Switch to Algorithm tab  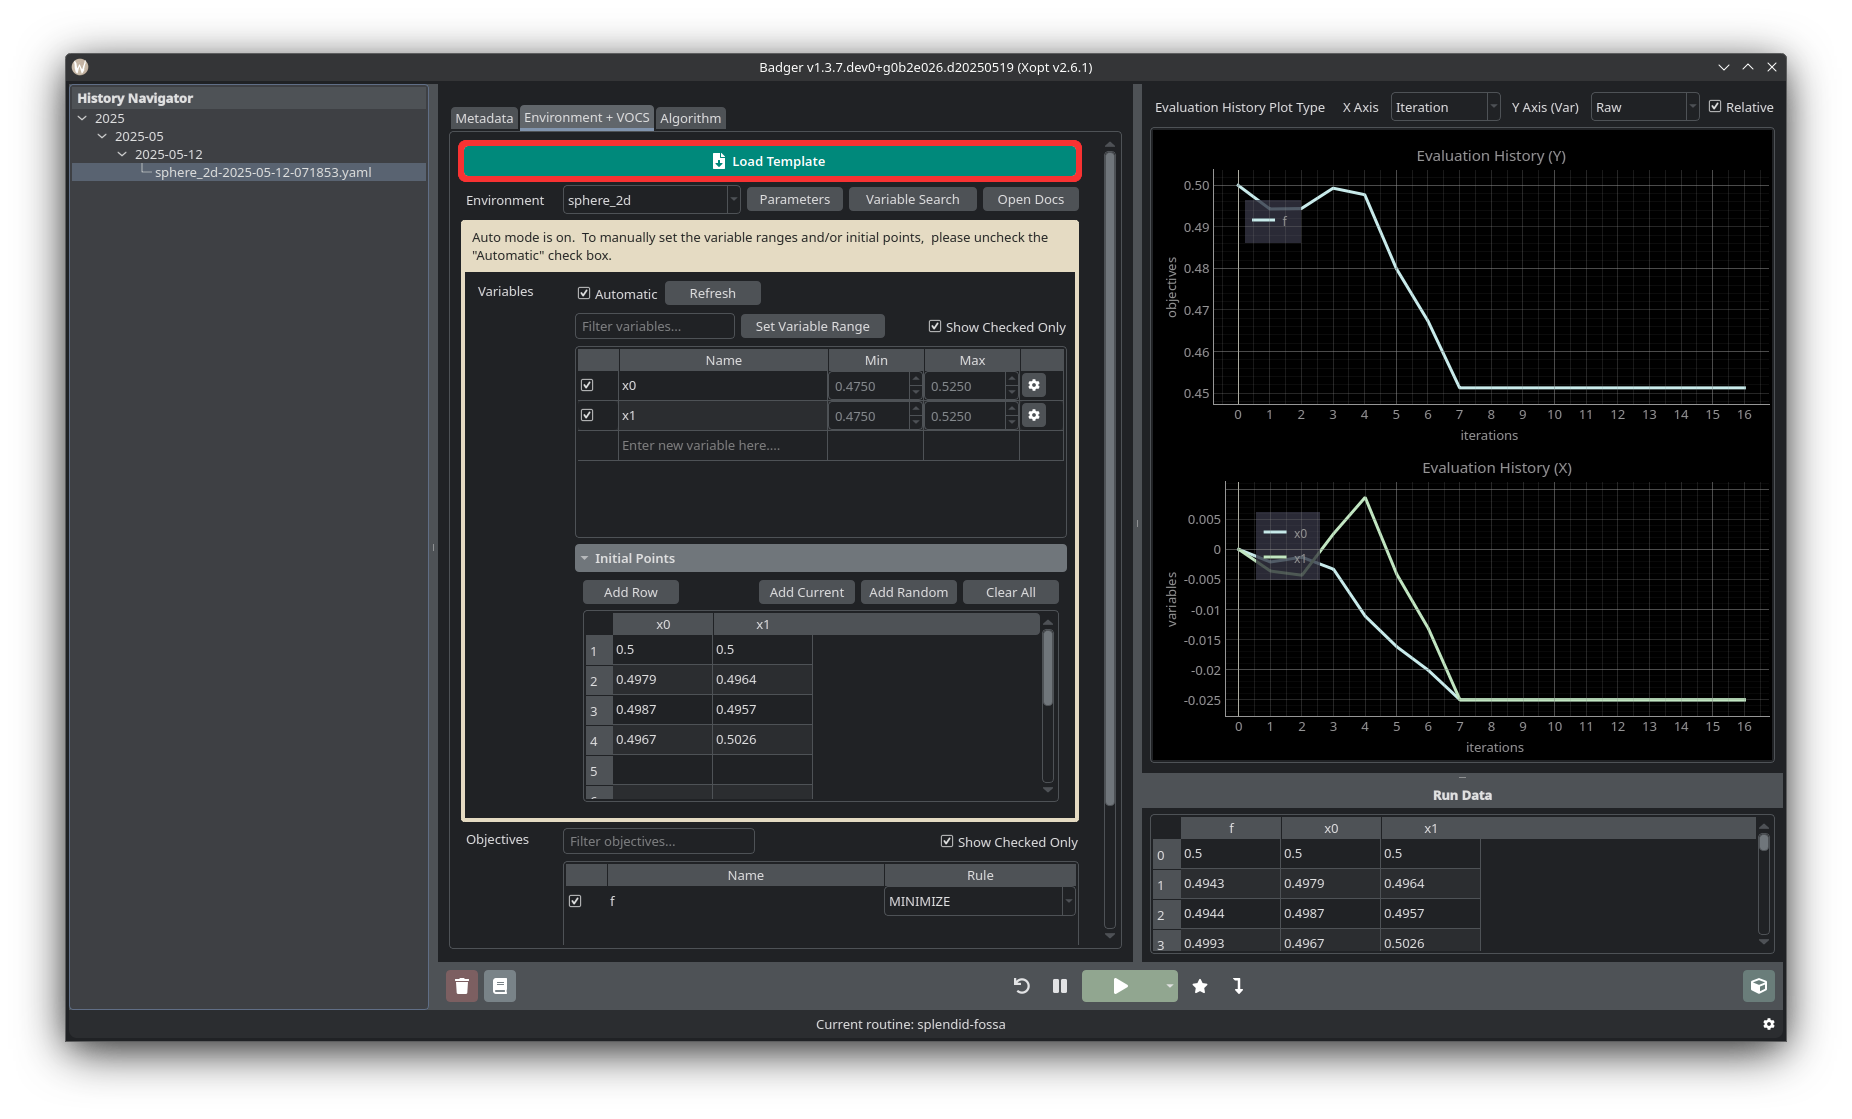click(x=690, y=118)
